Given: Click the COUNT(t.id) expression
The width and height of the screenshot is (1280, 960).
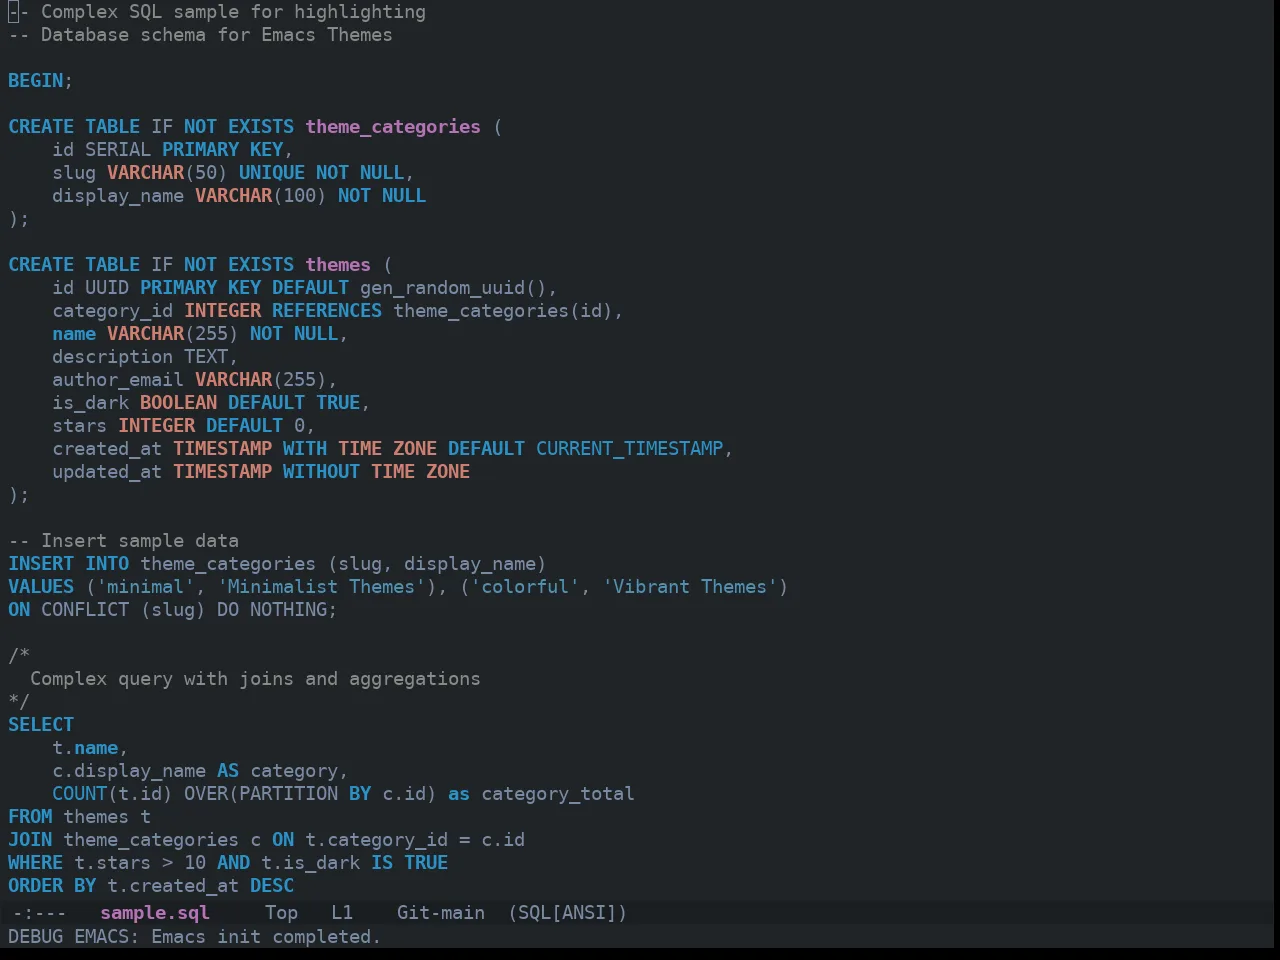Looking at the screenshot, I should 112,793.
